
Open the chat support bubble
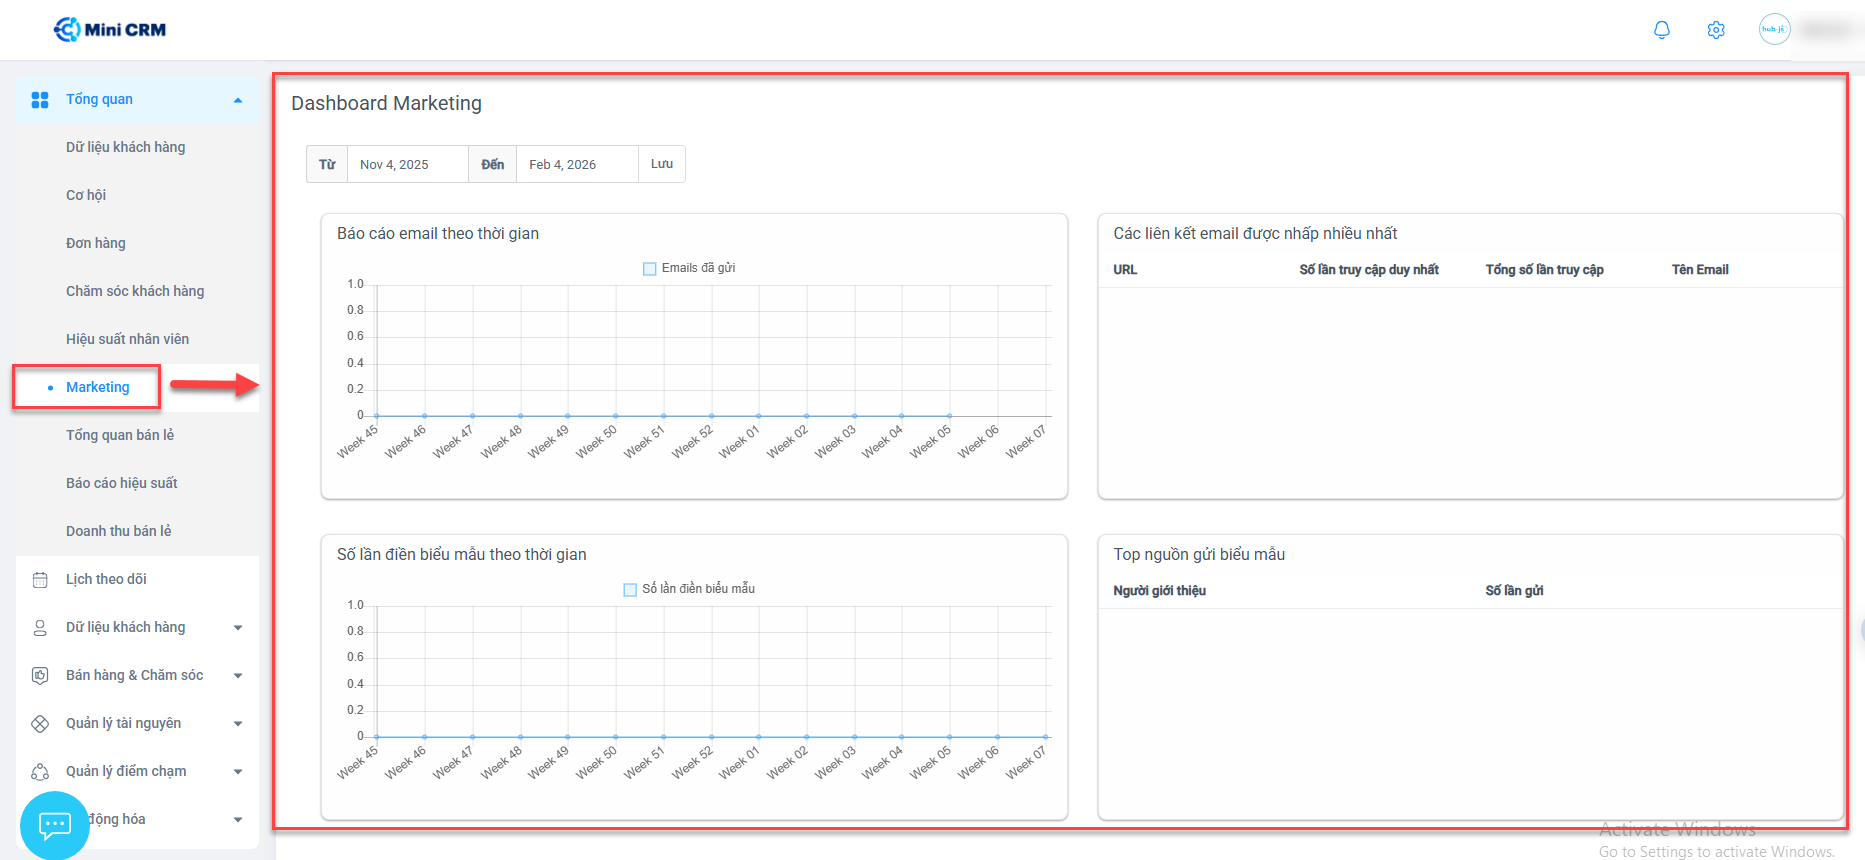coord(54,825)
